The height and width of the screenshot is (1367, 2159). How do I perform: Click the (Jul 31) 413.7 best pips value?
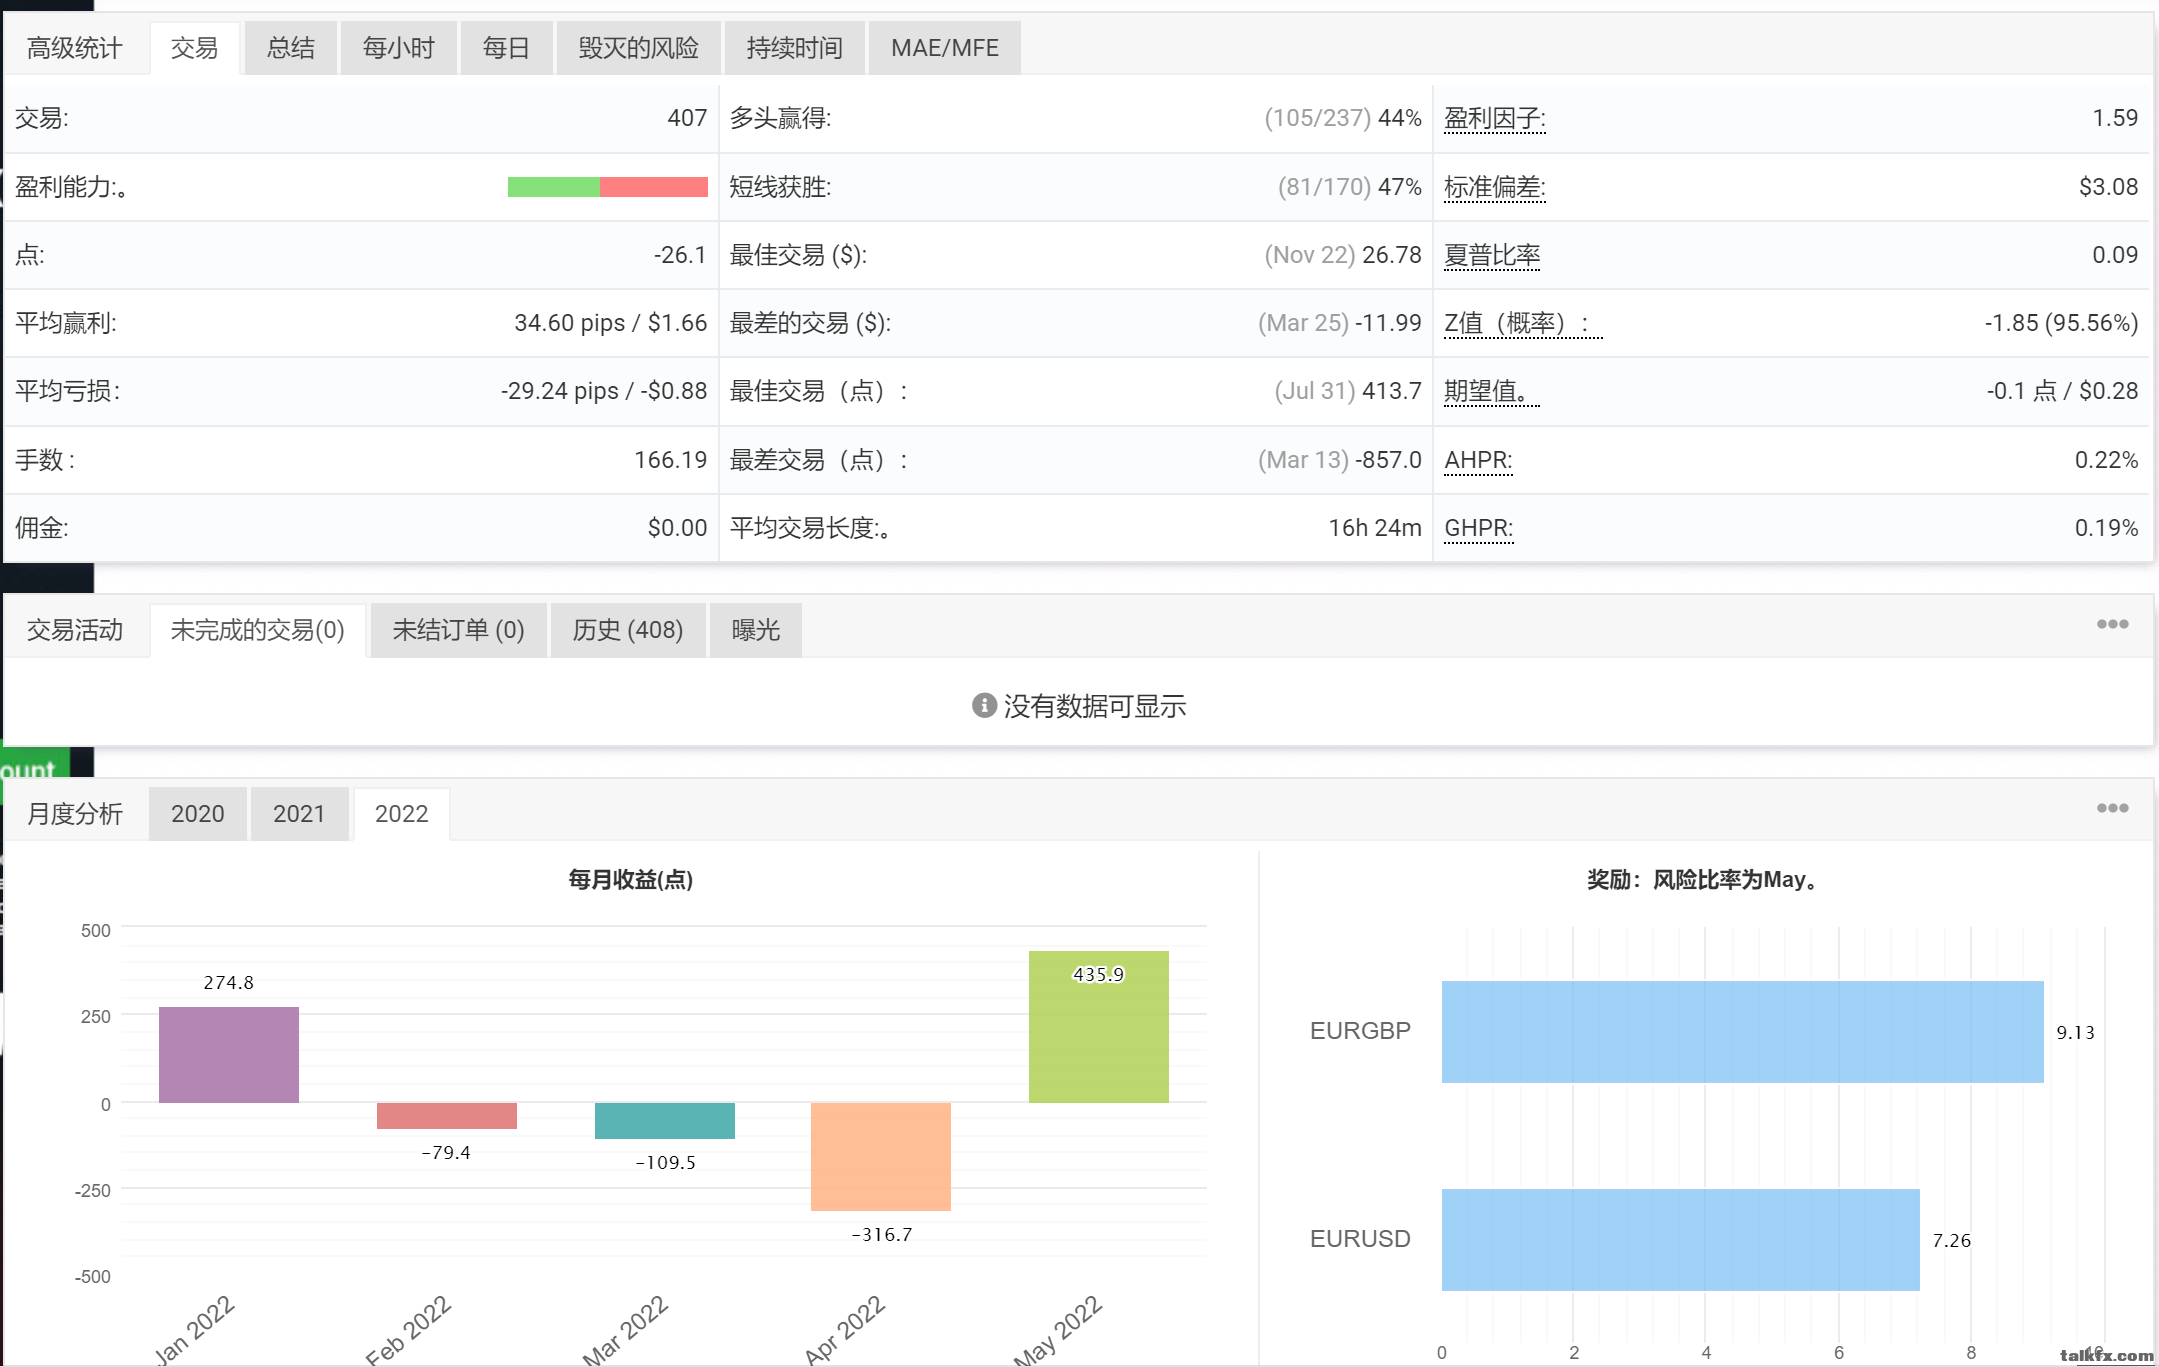point(1348,391)
